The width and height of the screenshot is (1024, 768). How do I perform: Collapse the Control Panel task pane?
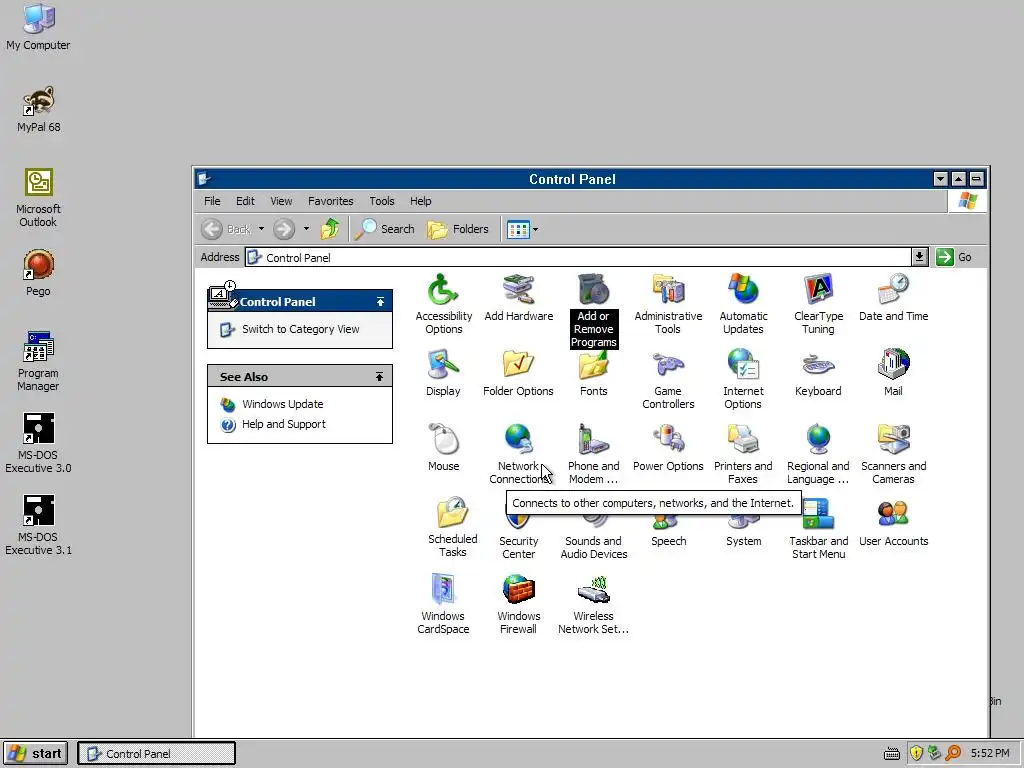pyautogui.click(x=380, y=302)
